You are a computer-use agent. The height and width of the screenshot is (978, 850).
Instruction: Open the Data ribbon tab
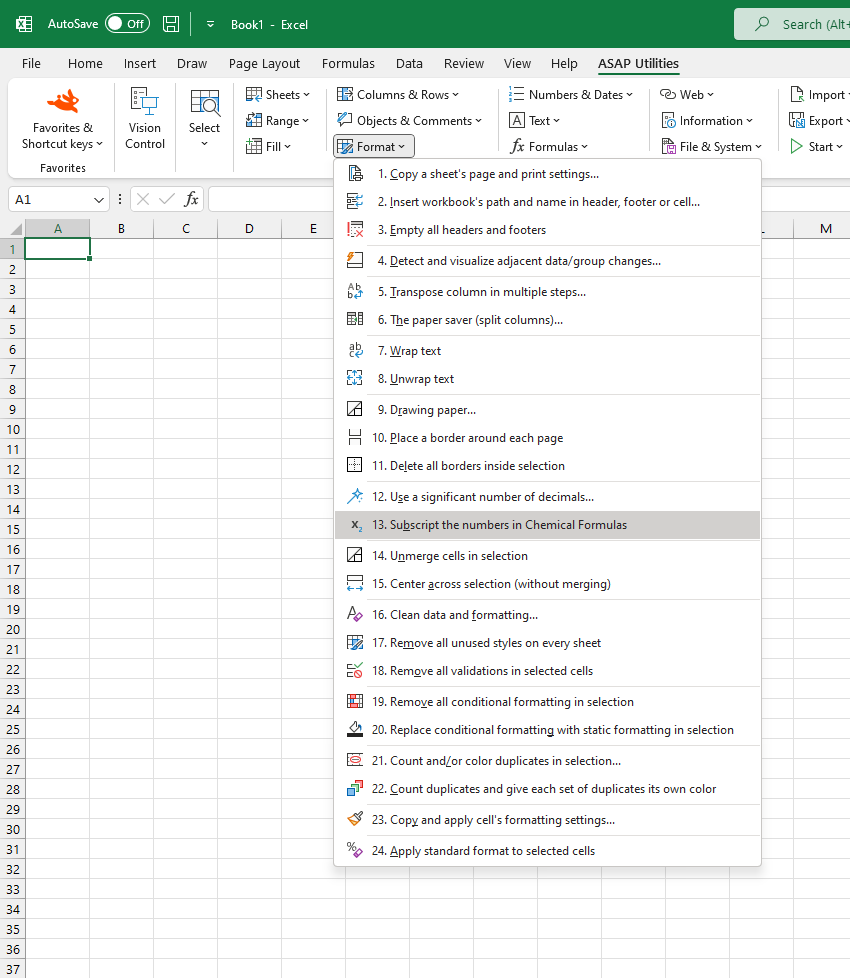409,64
